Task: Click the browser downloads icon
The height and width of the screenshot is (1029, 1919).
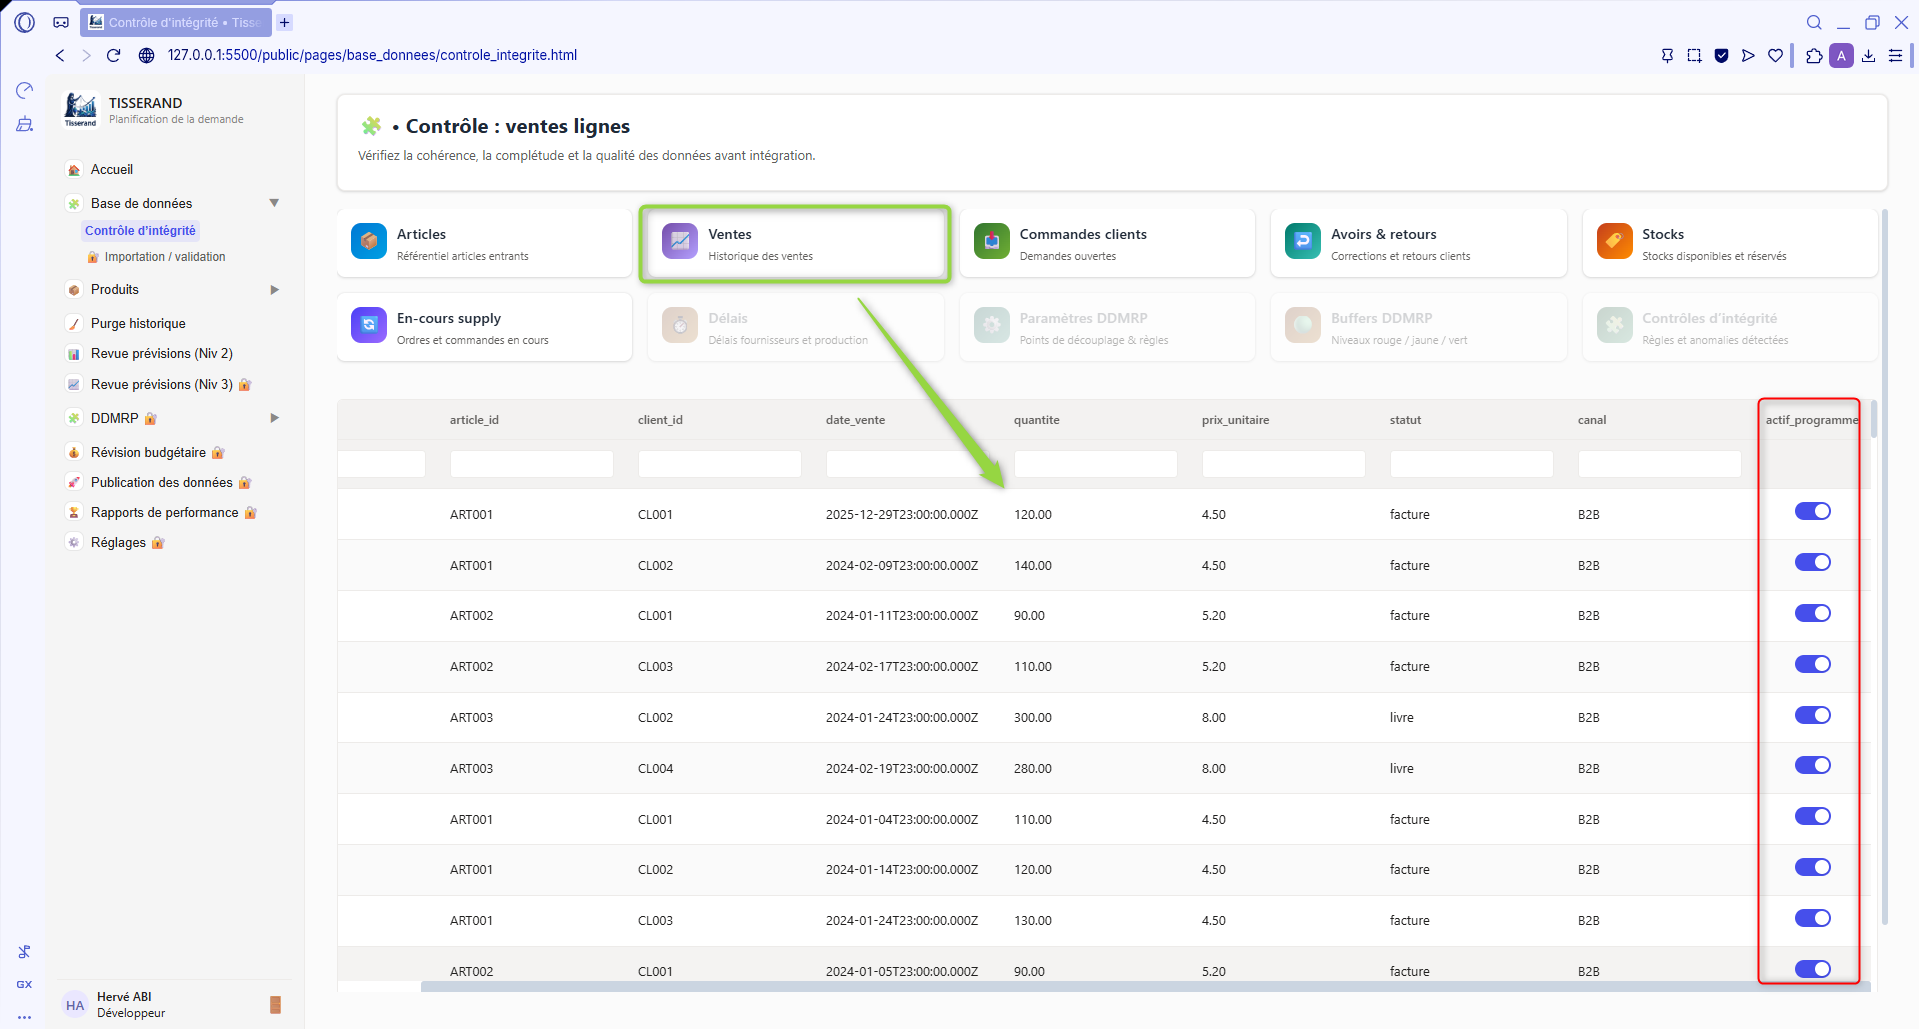Action: (x=1868, y=56)
